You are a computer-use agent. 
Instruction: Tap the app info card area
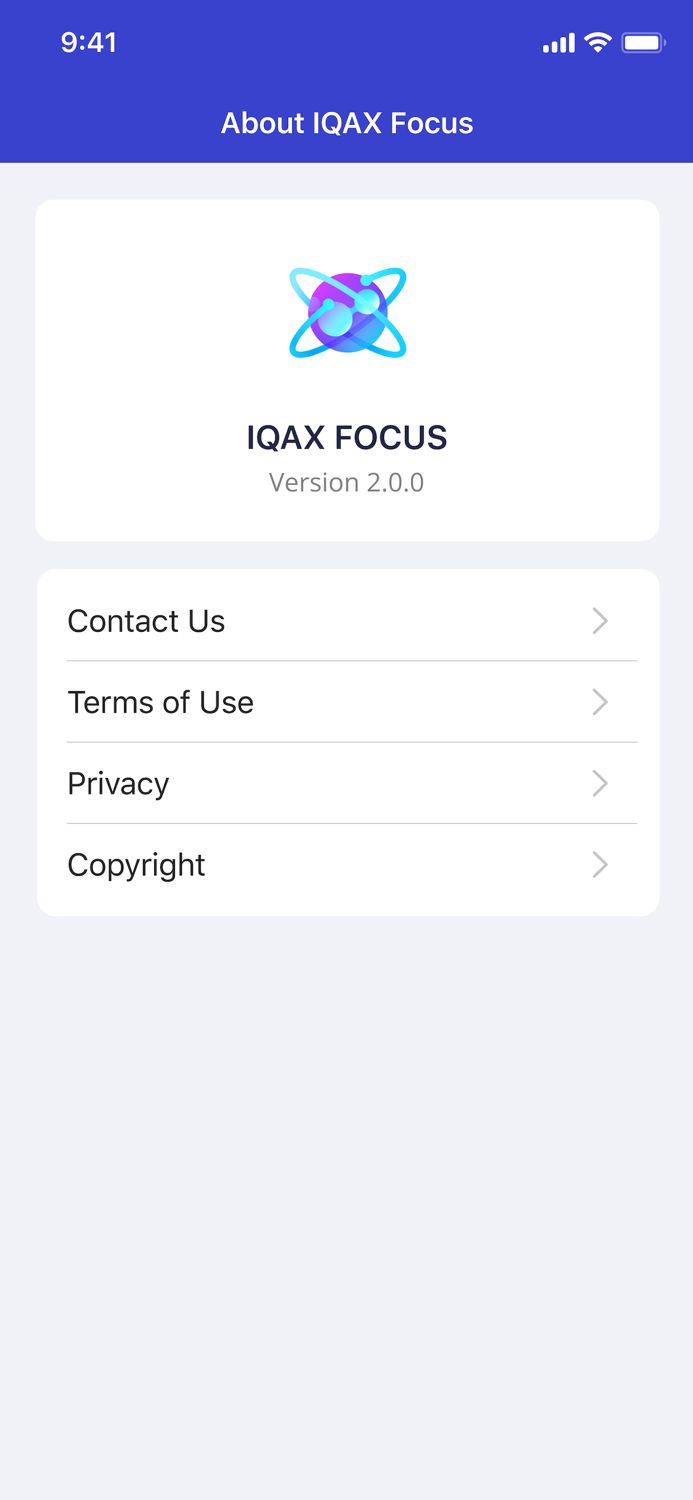pos(347,370)
